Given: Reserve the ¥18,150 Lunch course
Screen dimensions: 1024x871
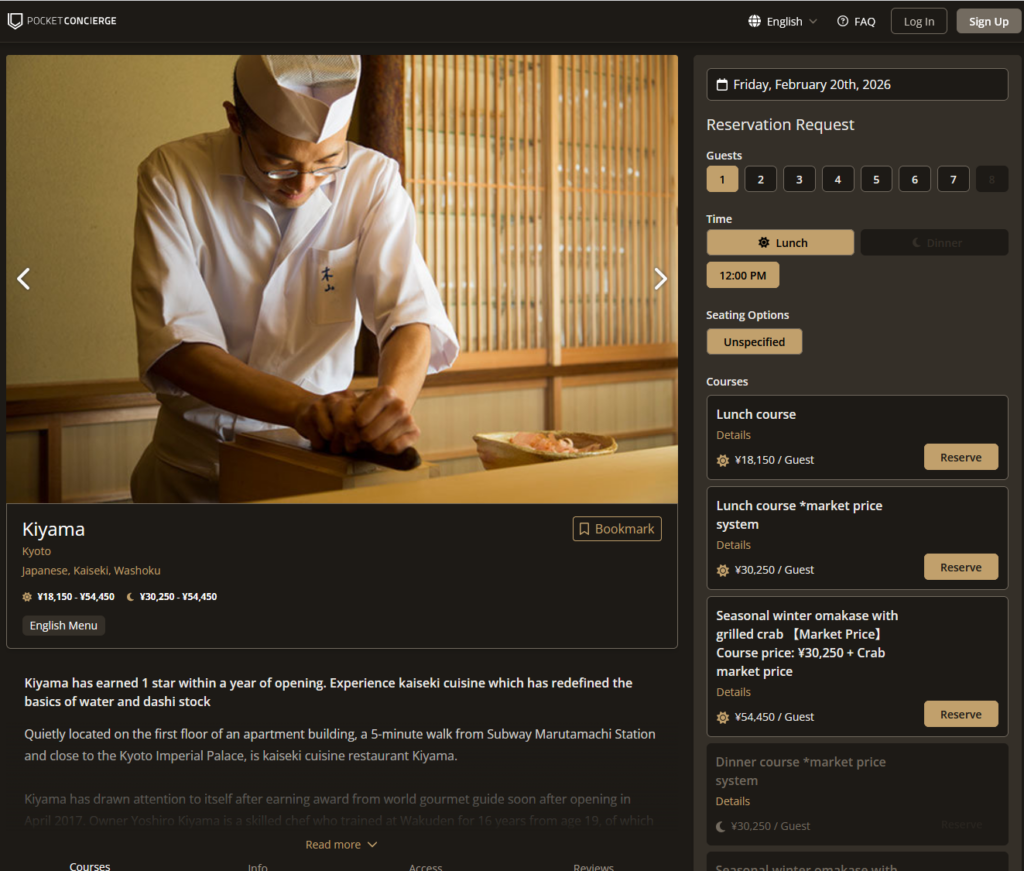Looking at the screenshot, I should [960, 457].
